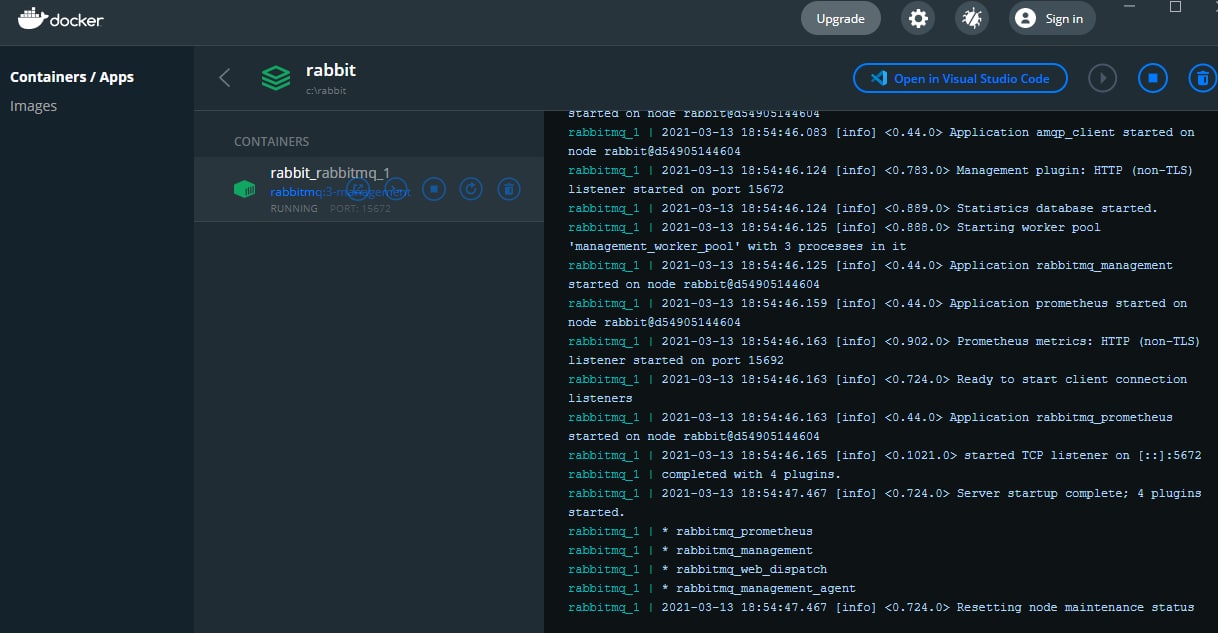Click the Upgrade button
This screenshot has height=633, width=1218.
[x=841, y=19]
